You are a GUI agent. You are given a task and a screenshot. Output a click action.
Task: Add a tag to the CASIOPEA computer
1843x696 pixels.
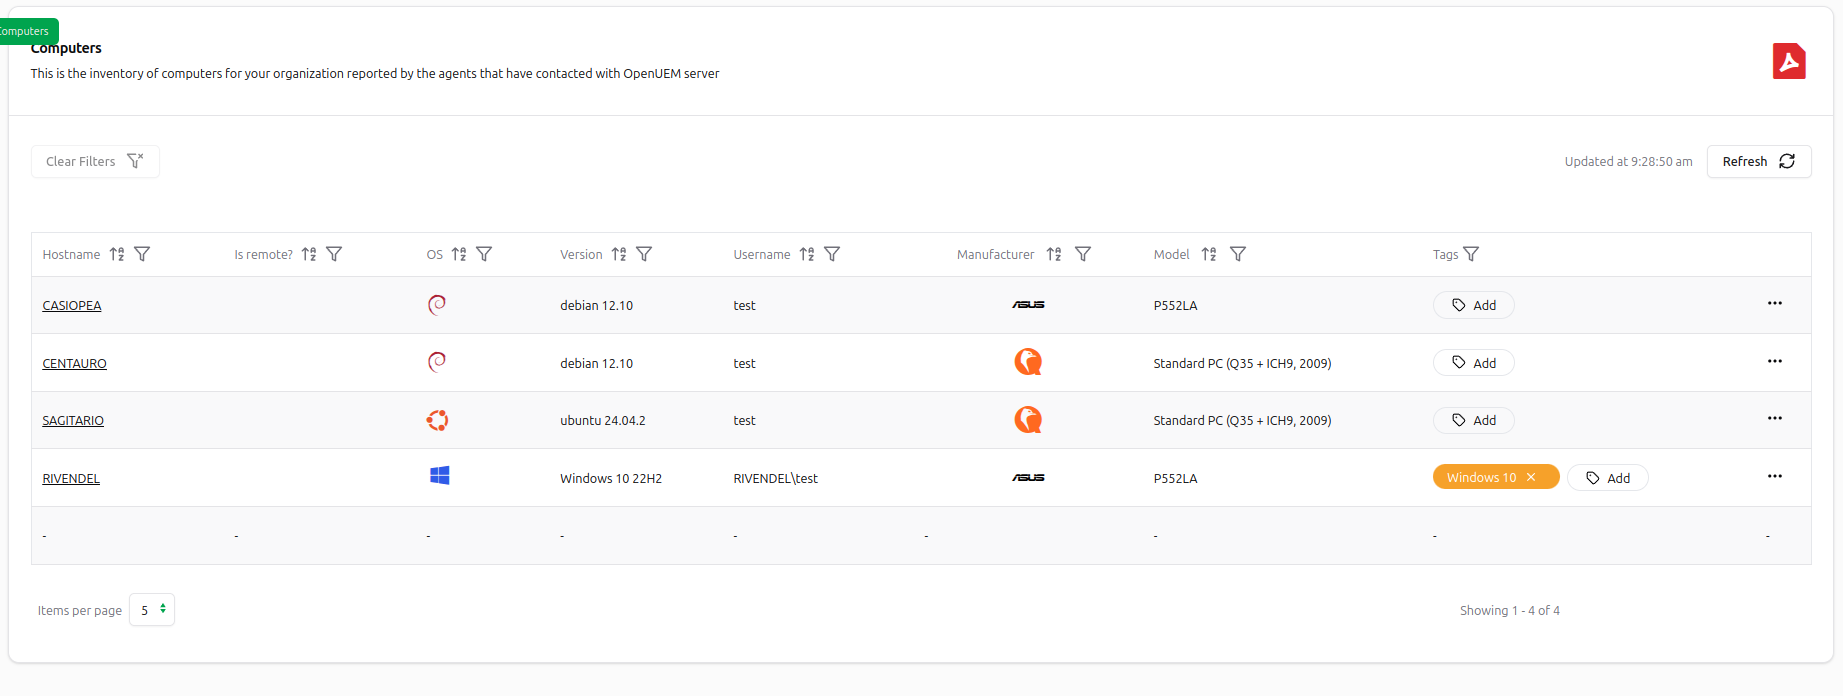click(1473, 305)
